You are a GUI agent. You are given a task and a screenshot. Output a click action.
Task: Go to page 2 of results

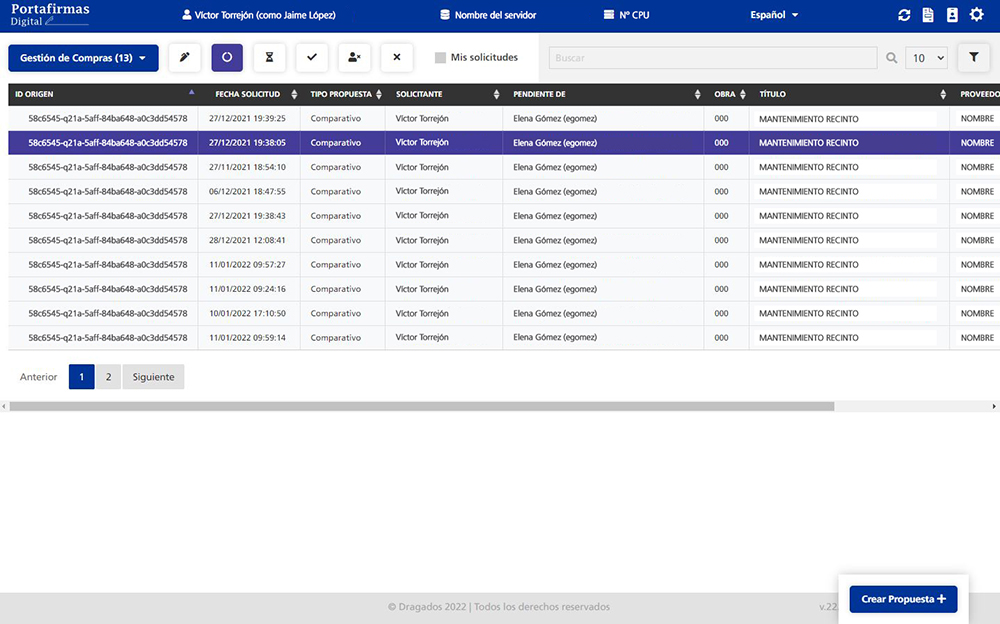click(x=108, y=377)
